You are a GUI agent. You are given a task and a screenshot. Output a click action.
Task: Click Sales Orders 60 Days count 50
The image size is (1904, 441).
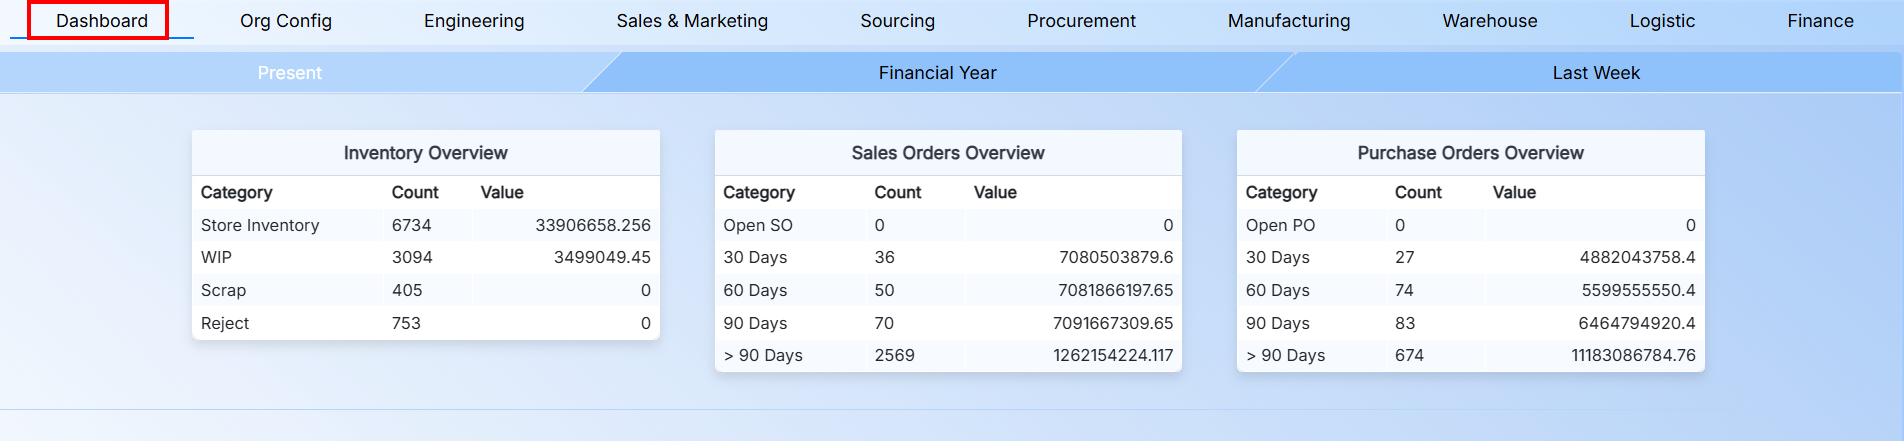[885, 290]
